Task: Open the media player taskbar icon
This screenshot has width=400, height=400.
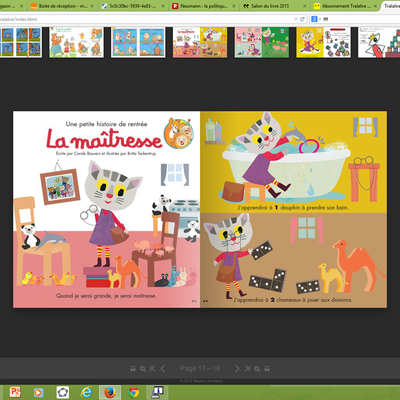Action: pos(38,392)
